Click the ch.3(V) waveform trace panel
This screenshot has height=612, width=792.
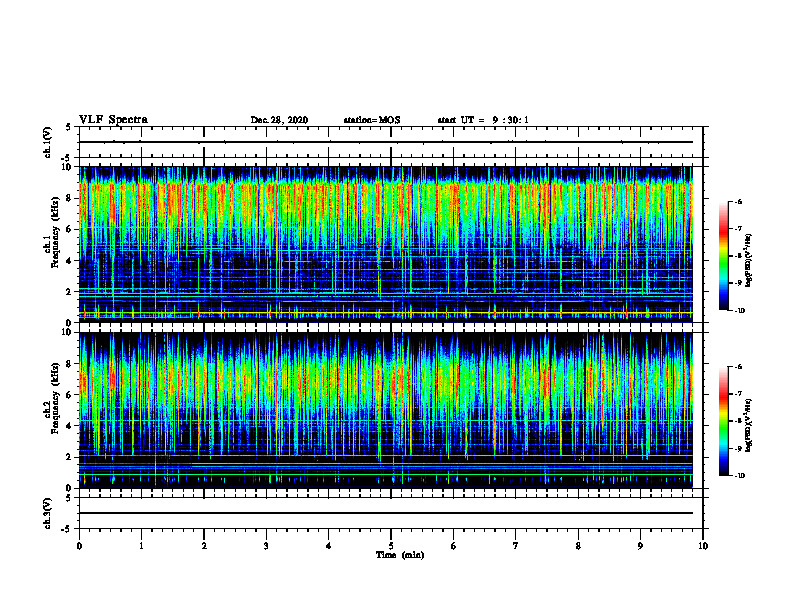tap(391, 513)
